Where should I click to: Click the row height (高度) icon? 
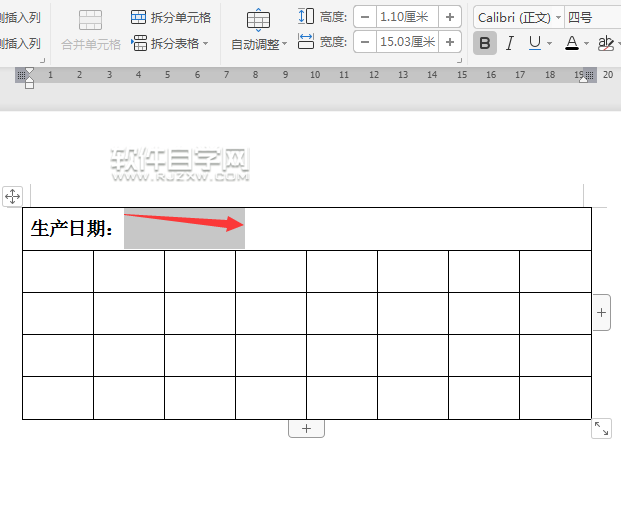pyautogui.click(x=306, y=17)
